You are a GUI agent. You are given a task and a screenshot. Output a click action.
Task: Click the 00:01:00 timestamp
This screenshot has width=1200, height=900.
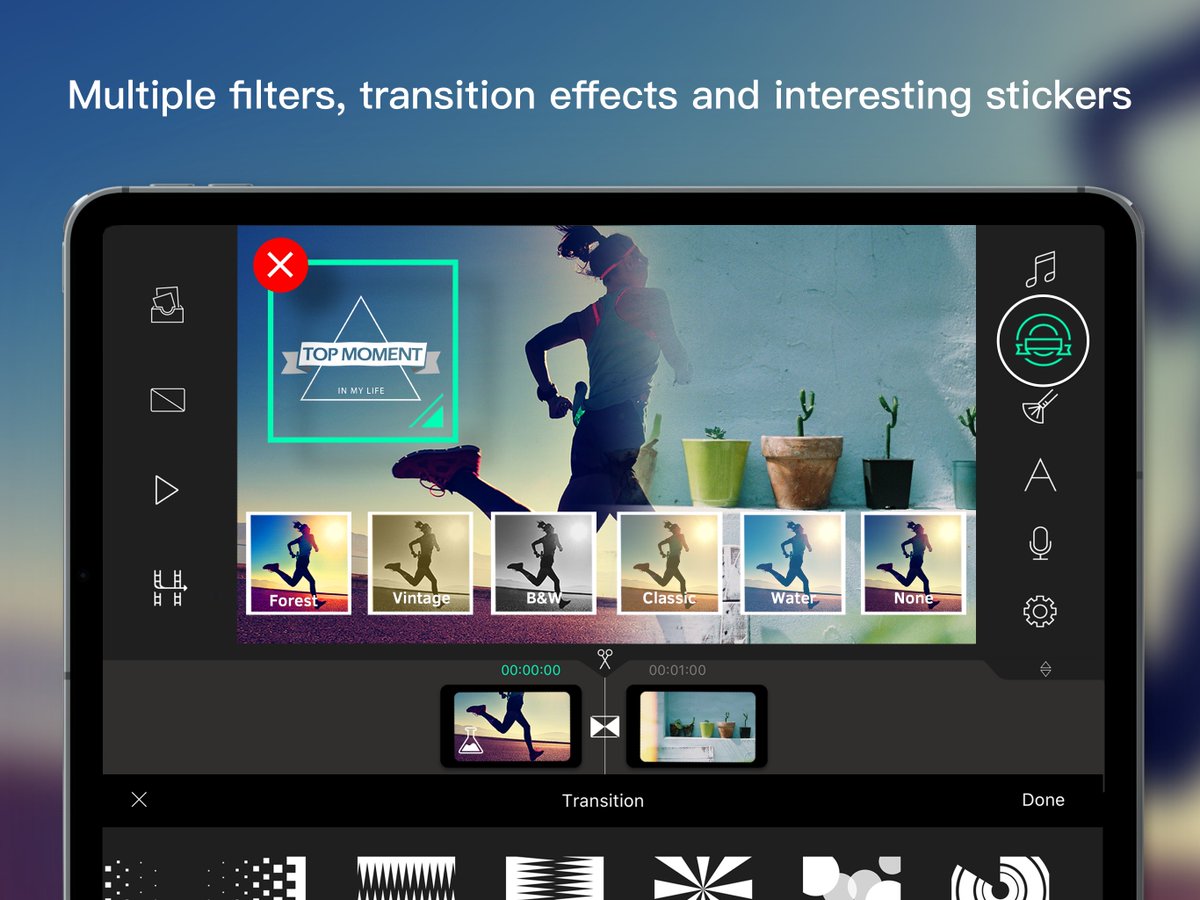677,670
